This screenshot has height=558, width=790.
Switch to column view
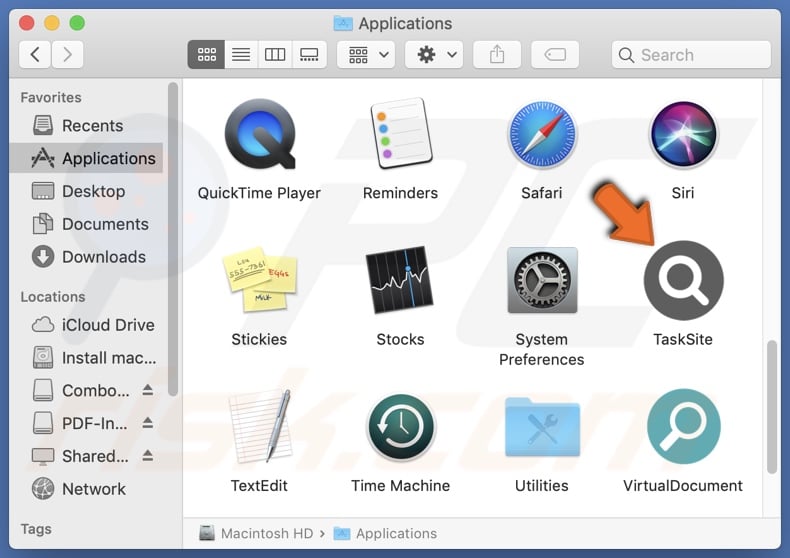point(275,54)
